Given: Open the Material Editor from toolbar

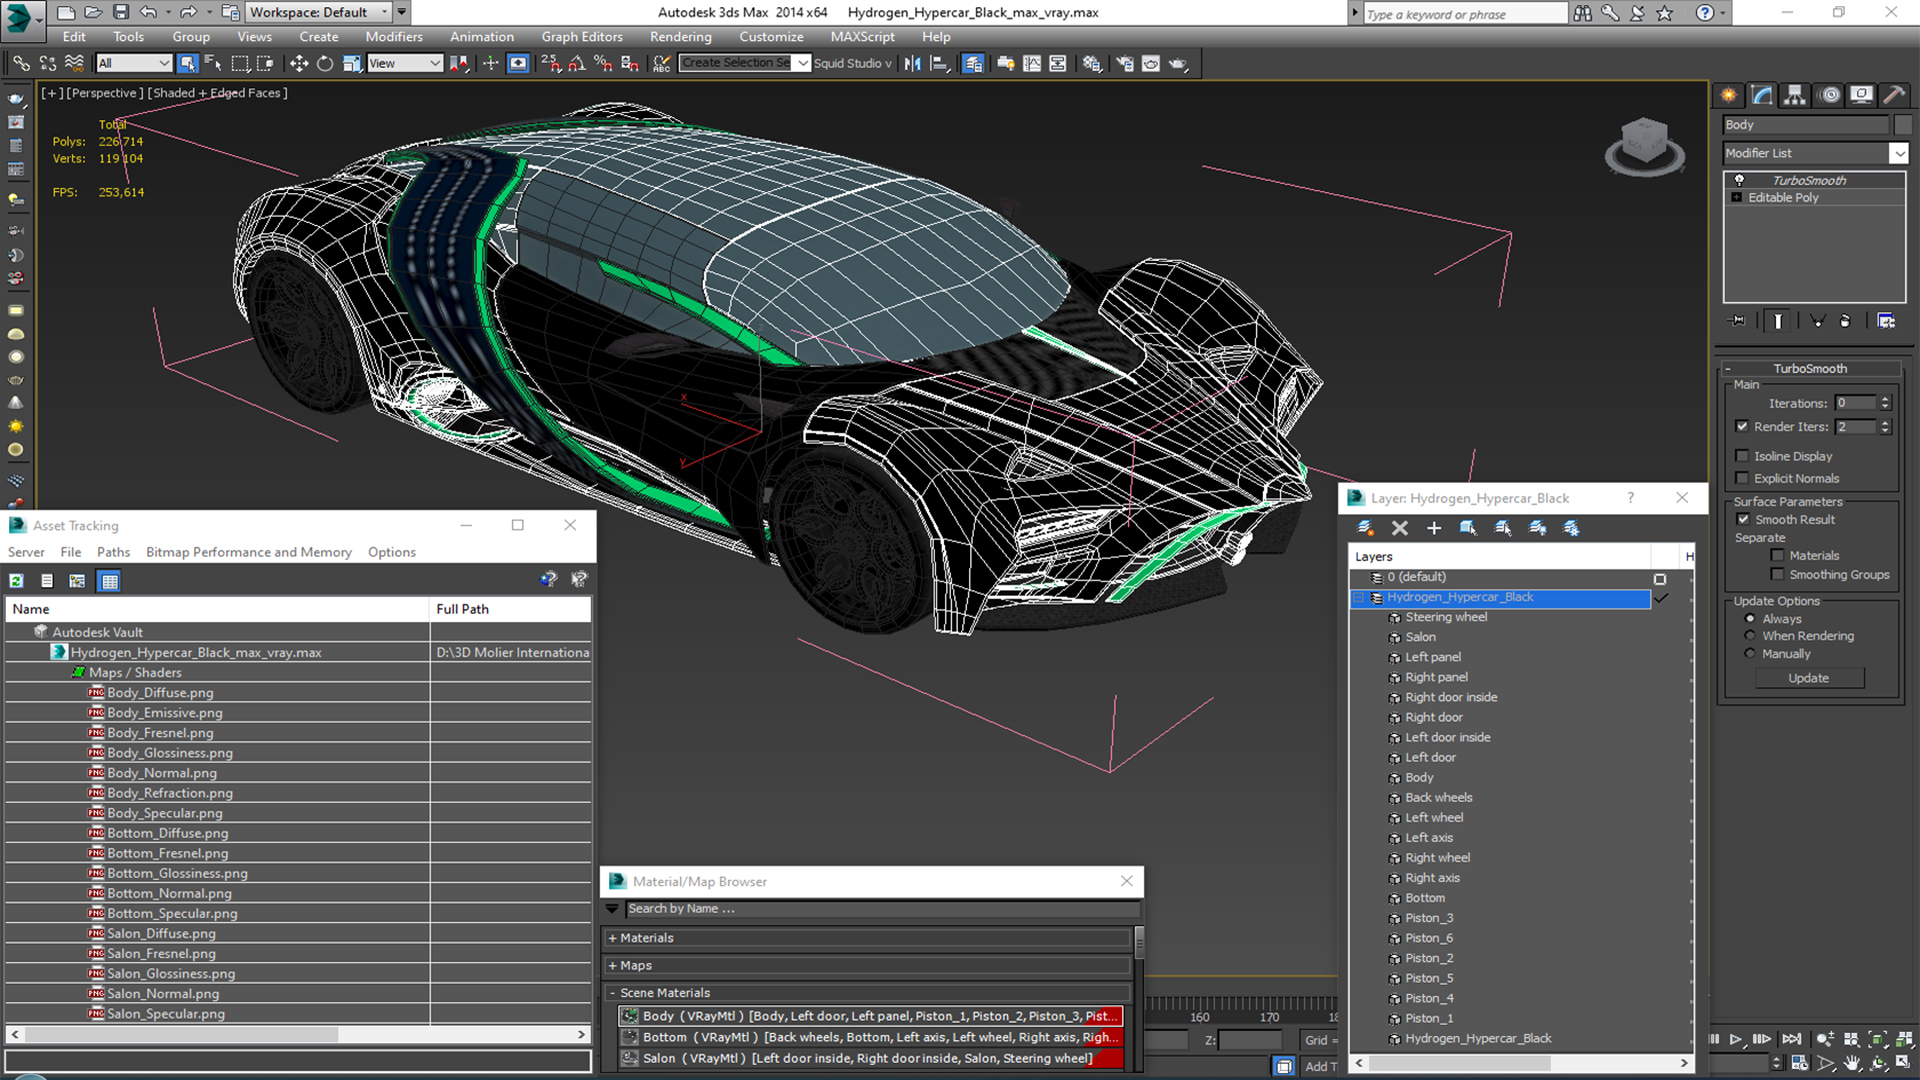Looking at the screenshot, I should [1092, 63].
